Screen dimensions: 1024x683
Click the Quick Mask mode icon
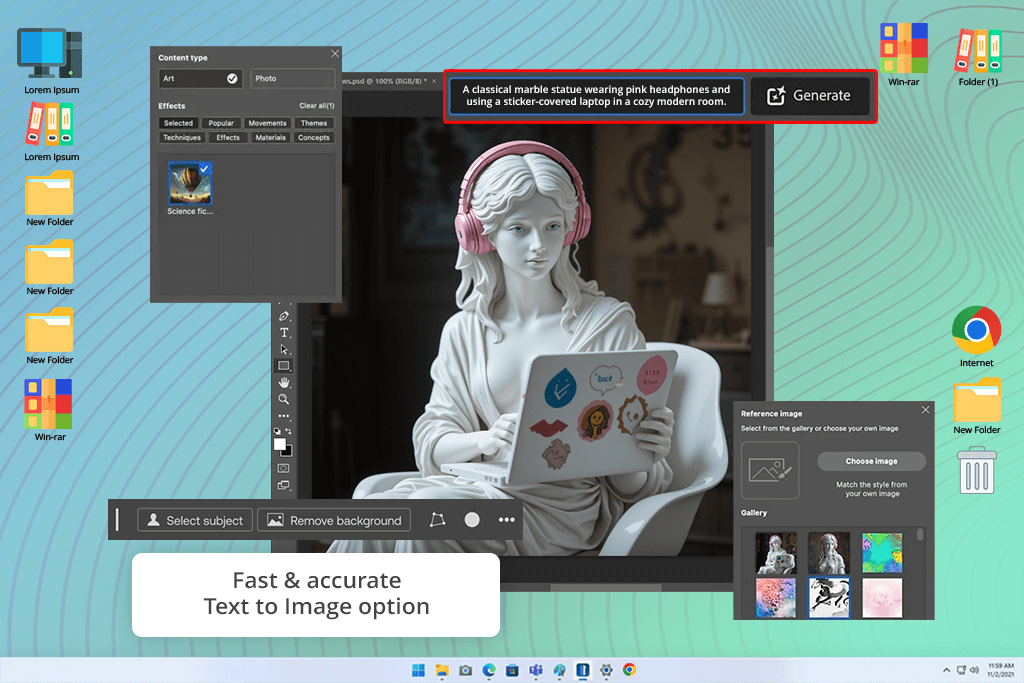pos(284,467)
